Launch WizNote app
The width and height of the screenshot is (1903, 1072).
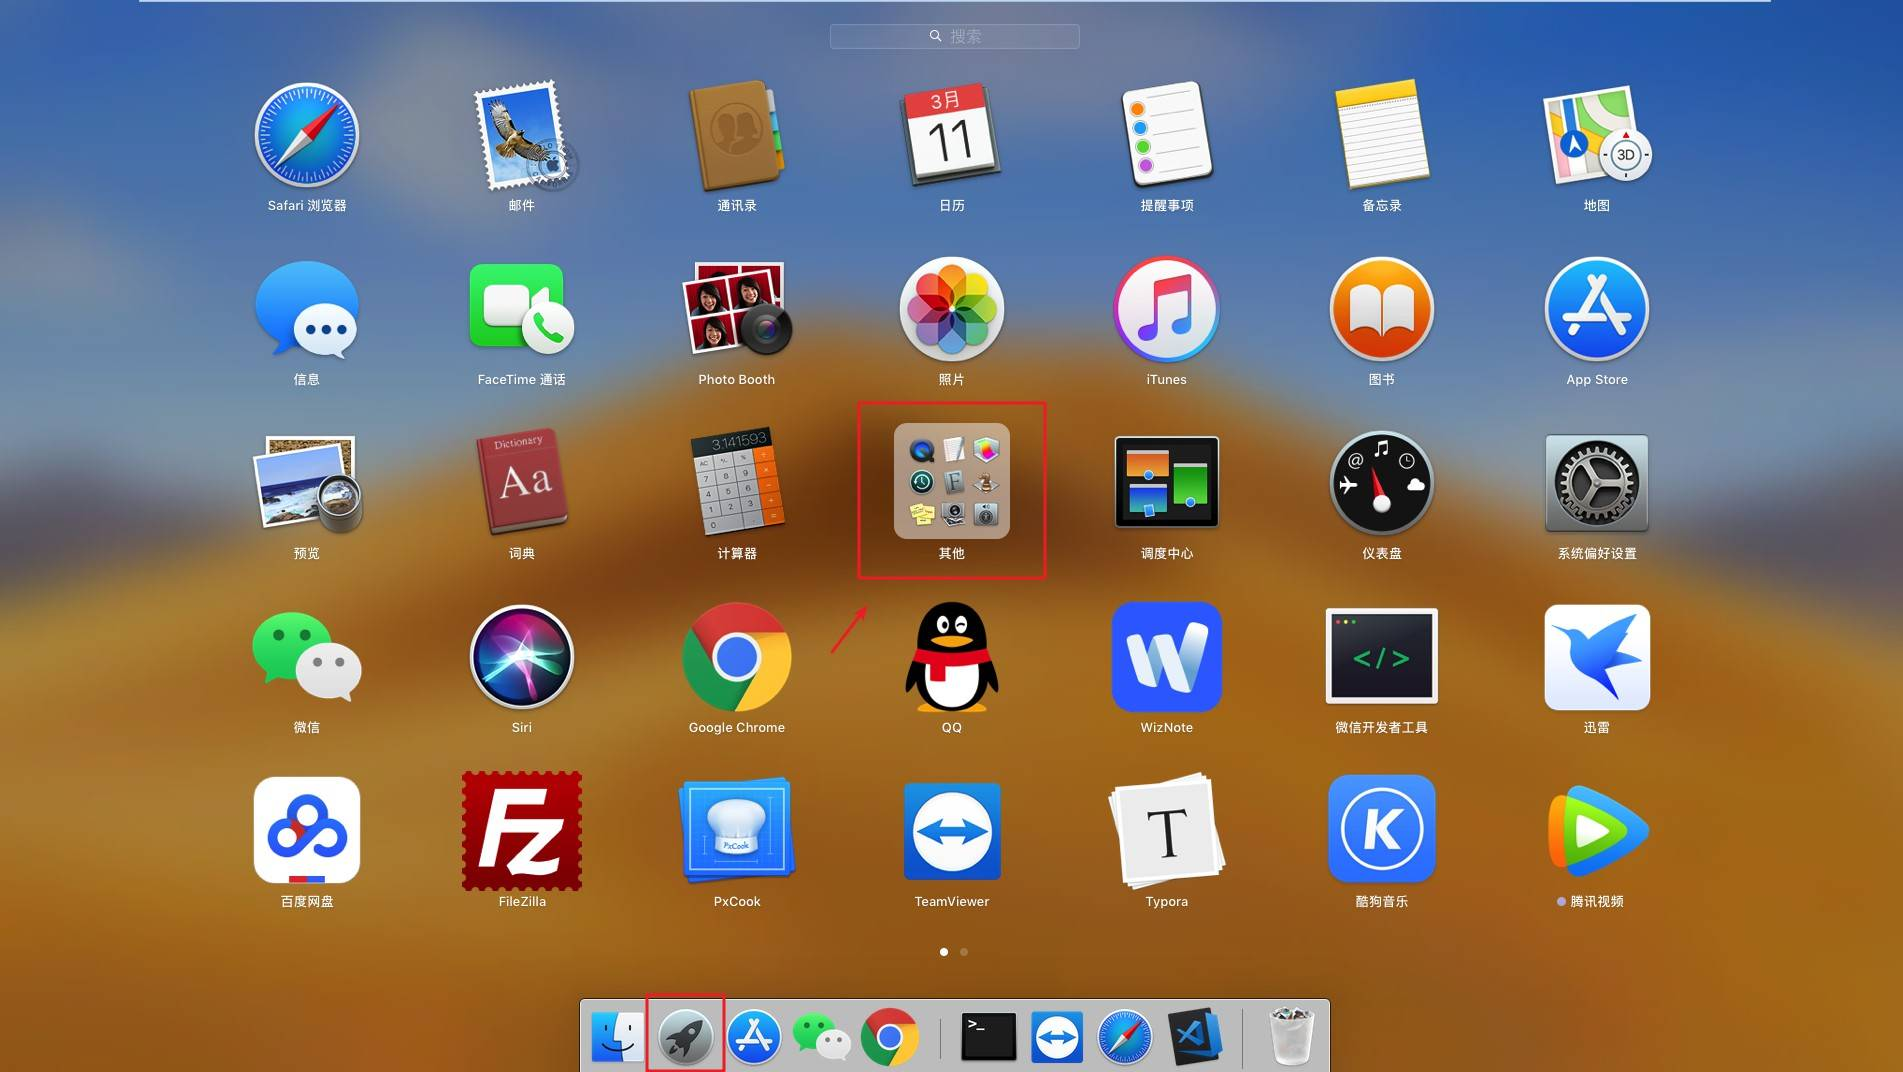coord(1166,657)
